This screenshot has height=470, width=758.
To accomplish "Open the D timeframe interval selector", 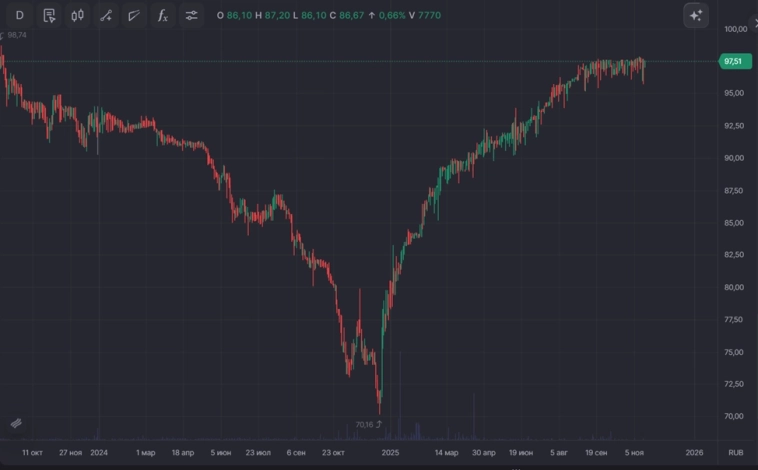I will coord(19,16).
